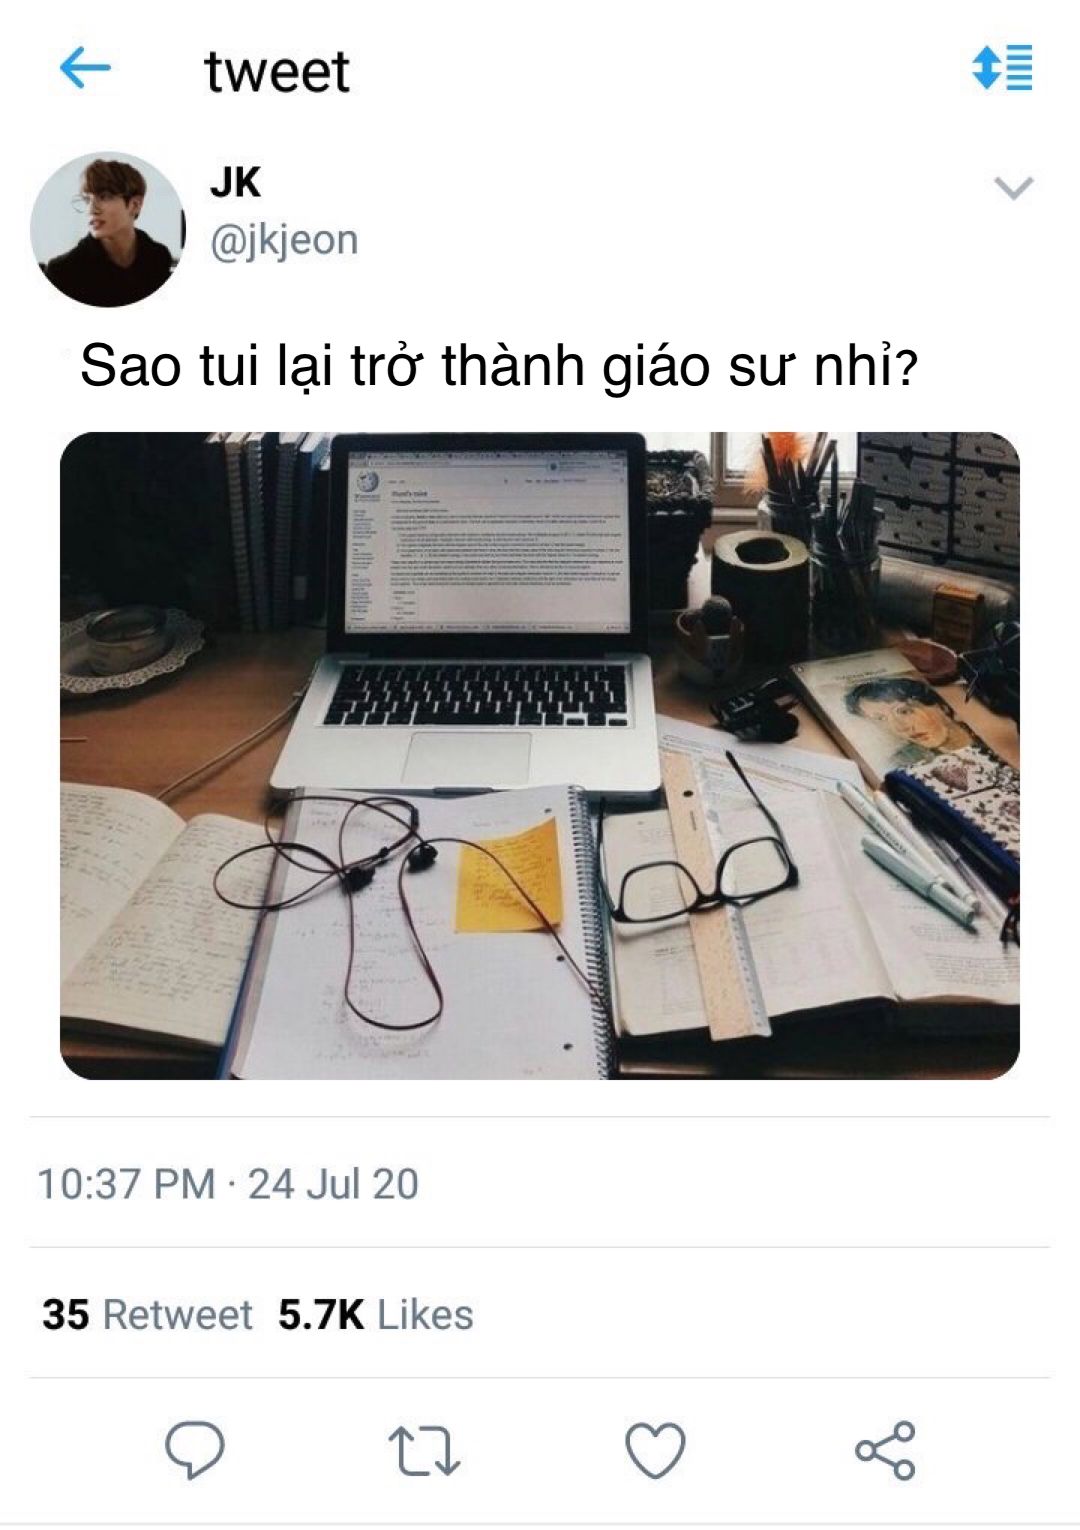1080x1530 pixels.
Task: Expand tweet options chevron menu
Action: [1014, 188]
